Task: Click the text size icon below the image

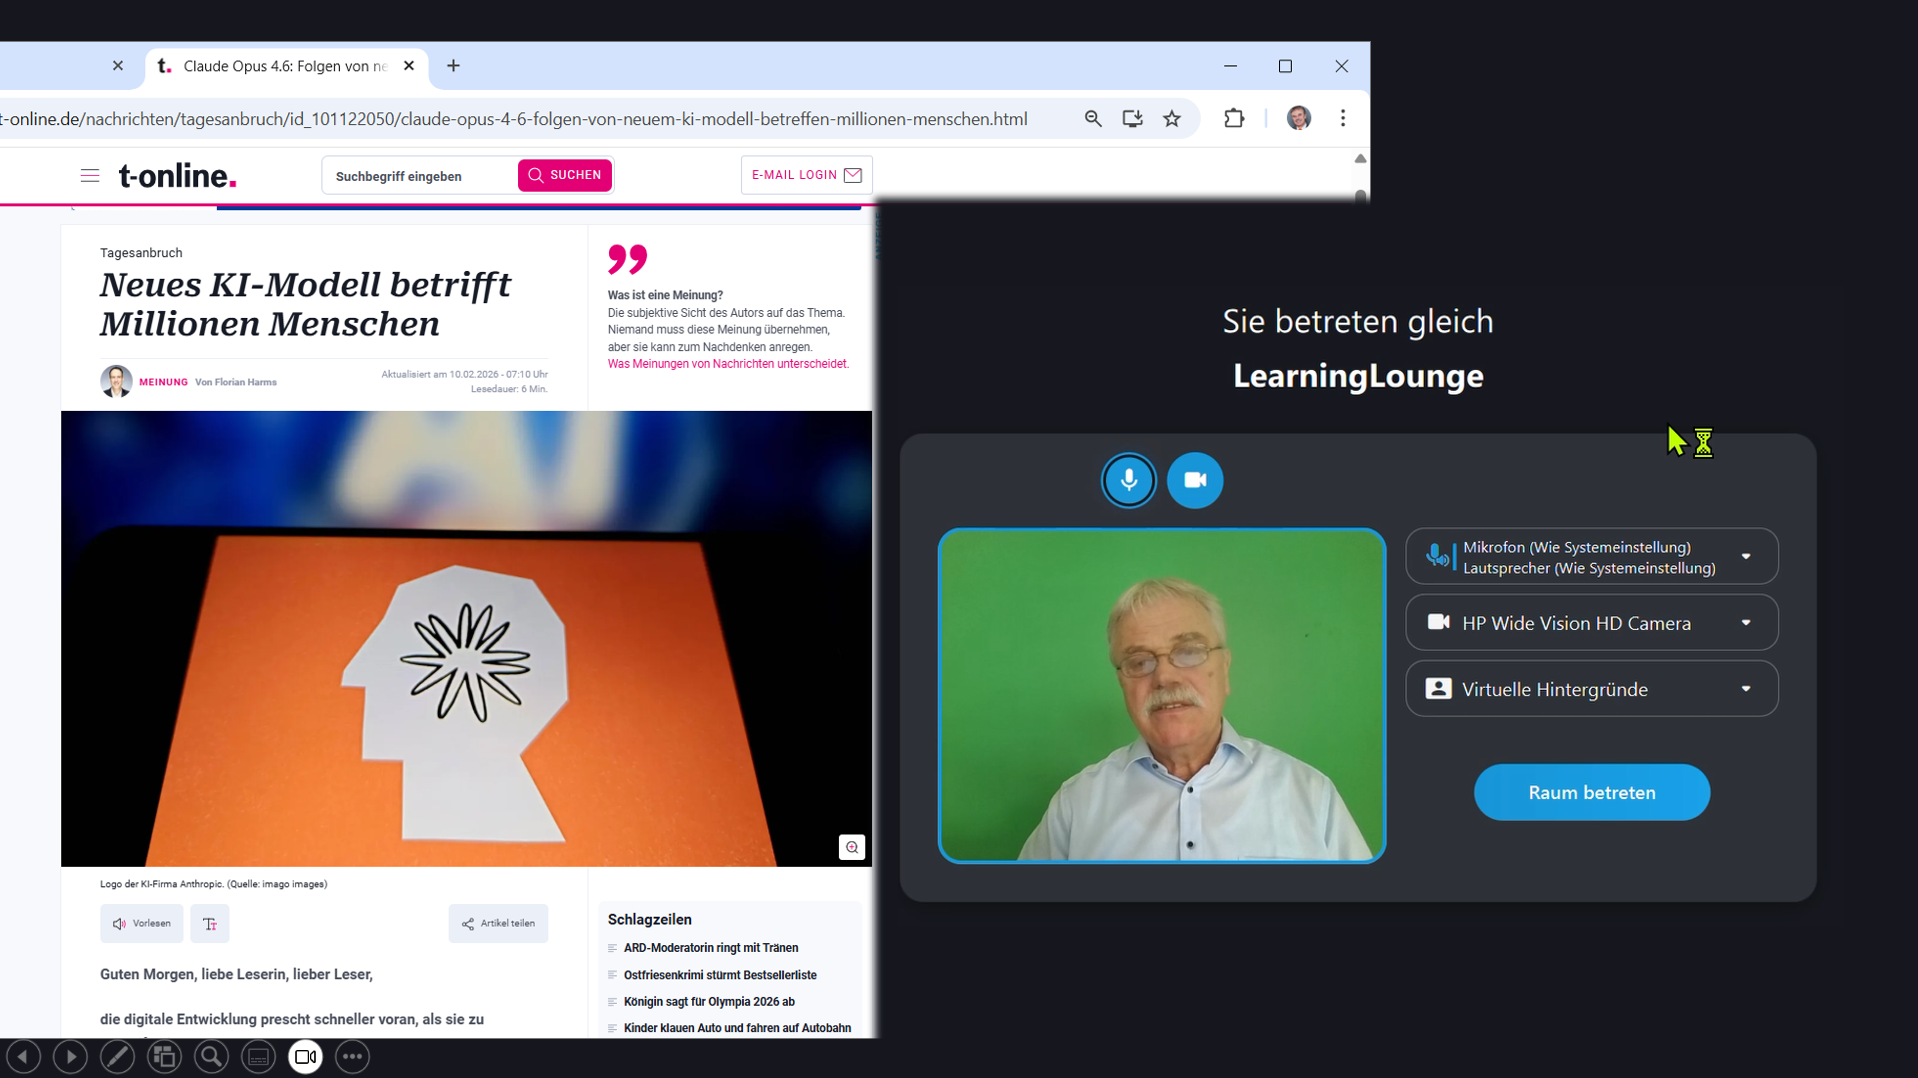Action: [x=210, y=924]
